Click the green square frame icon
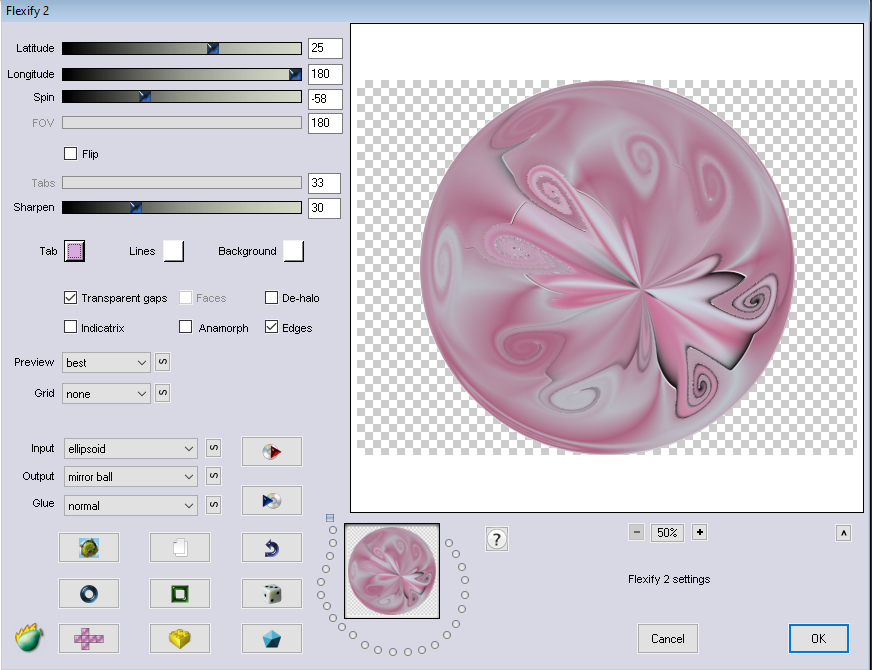 coord(180,593)
